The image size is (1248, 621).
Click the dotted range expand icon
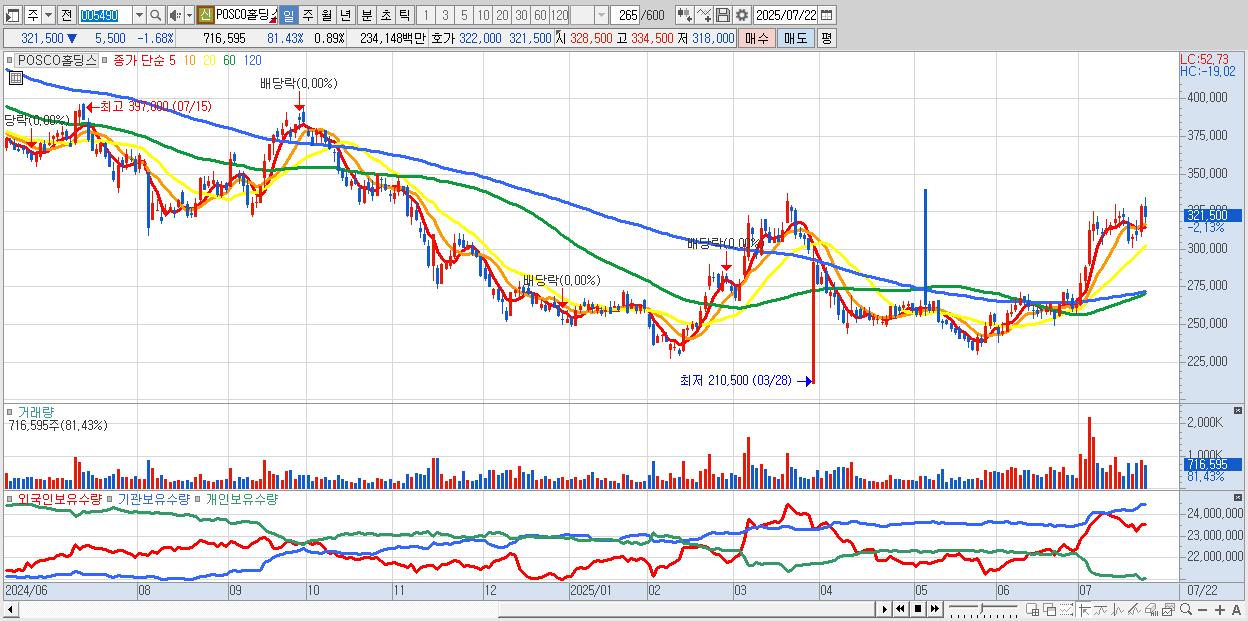(x=1066, y=610)
